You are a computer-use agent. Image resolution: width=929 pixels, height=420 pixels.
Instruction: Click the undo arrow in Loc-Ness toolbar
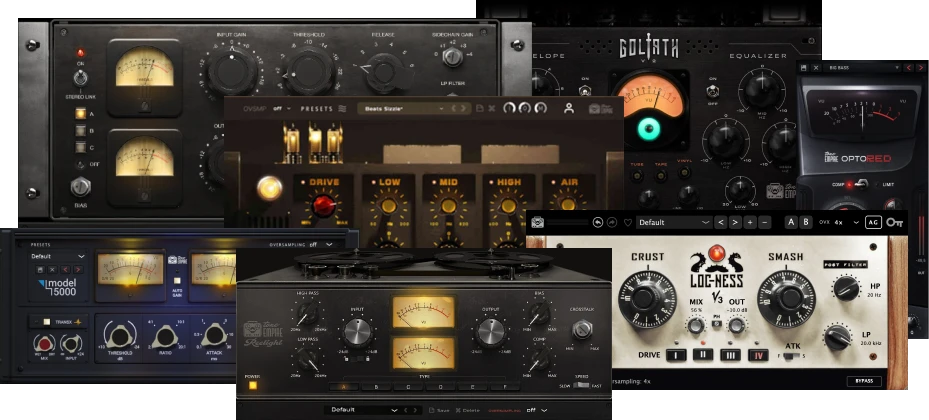click(597, 222)
